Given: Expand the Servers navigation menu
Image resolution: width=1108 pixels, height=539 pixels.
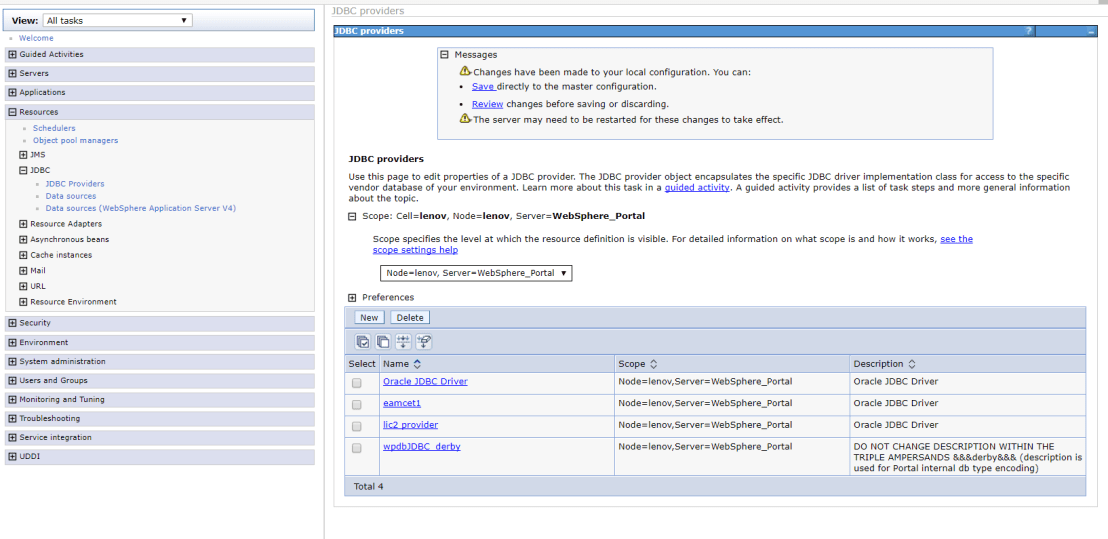Looking at the screenshot, I should (12, 73).
